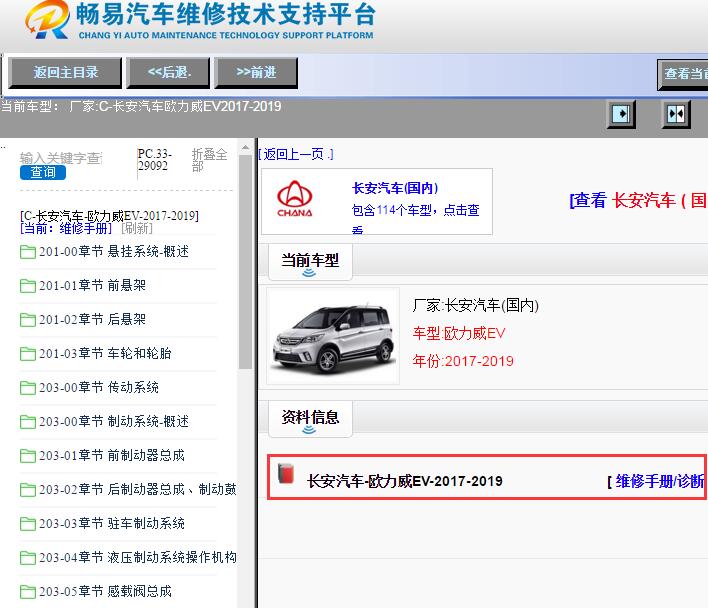
Task: Open folder icon for 203-02 后制动器总成
Action: (28, 490)
